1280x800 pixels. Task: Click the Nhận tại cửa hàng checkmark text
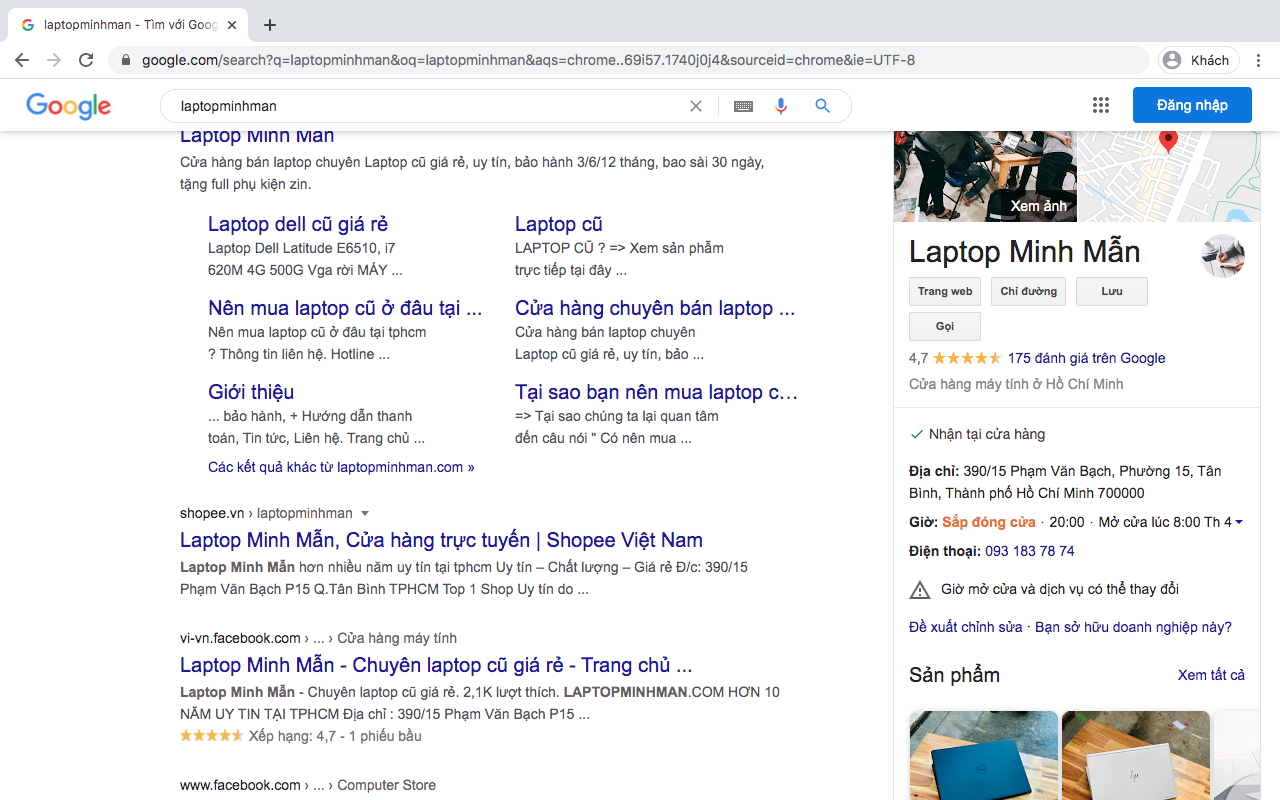tap(987, 434)
